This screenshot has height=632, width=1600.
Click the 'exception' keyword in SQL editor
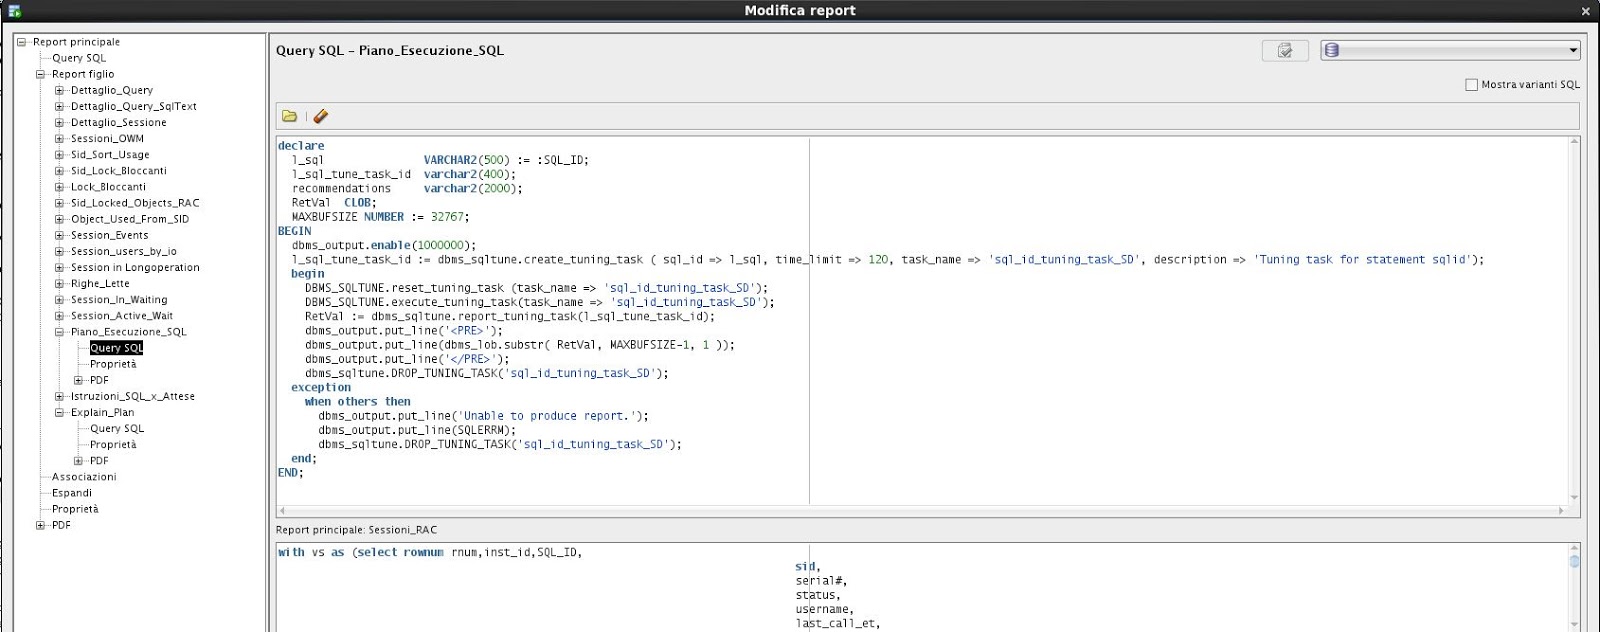click(x=321, y=387)
